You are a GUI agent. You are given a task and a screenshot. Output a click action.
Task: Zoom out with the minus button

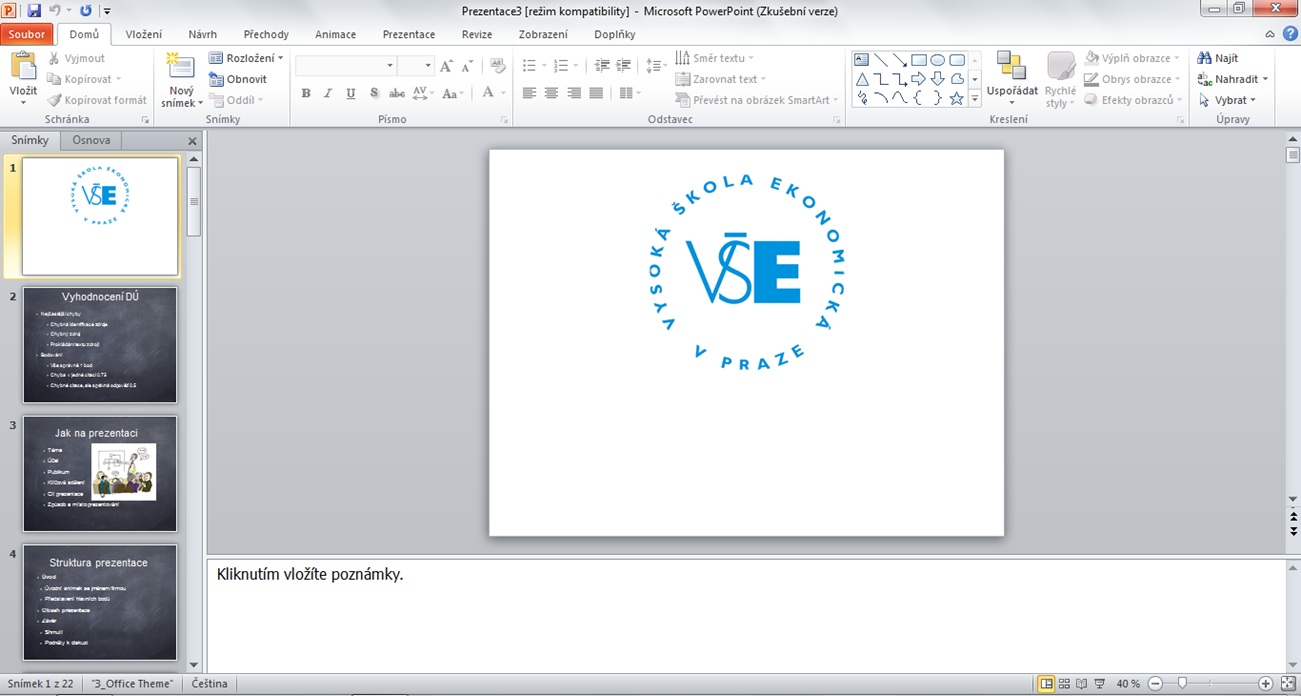click(1155, 684)
